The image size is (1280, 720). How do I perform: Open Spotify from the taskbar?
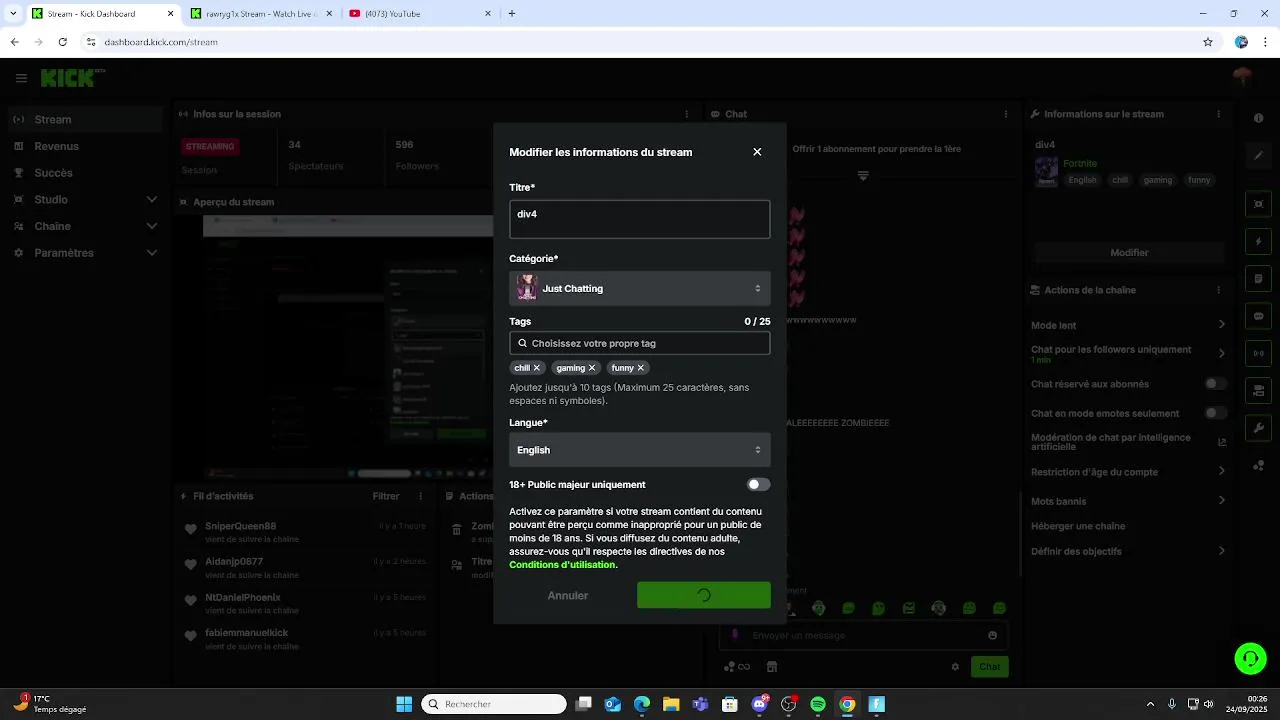pos(818,704)
